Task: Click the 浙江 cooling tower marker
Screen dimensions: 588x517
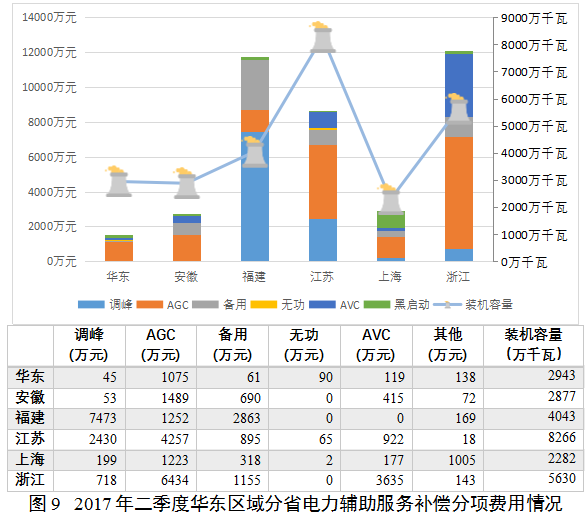Action: [458, 109]
